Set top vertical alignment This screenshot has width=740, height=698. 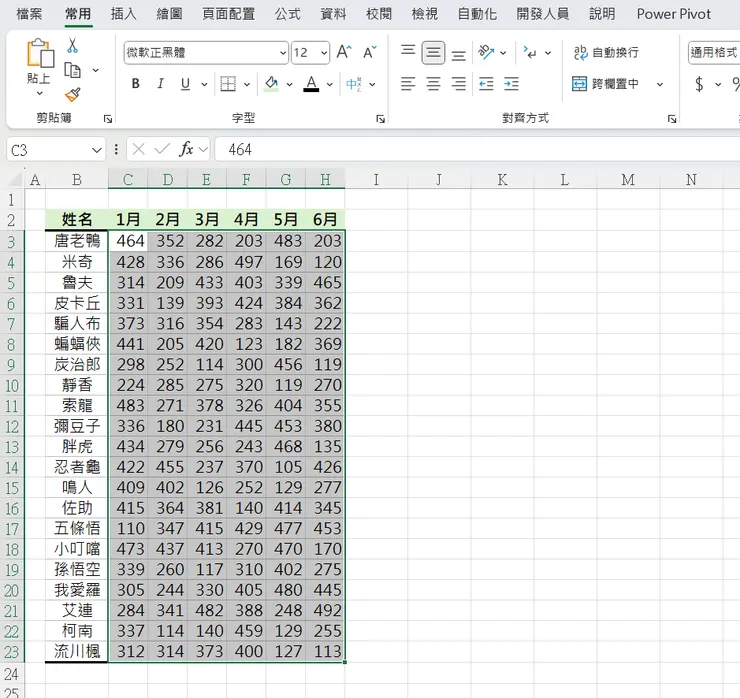pos(408,51)
